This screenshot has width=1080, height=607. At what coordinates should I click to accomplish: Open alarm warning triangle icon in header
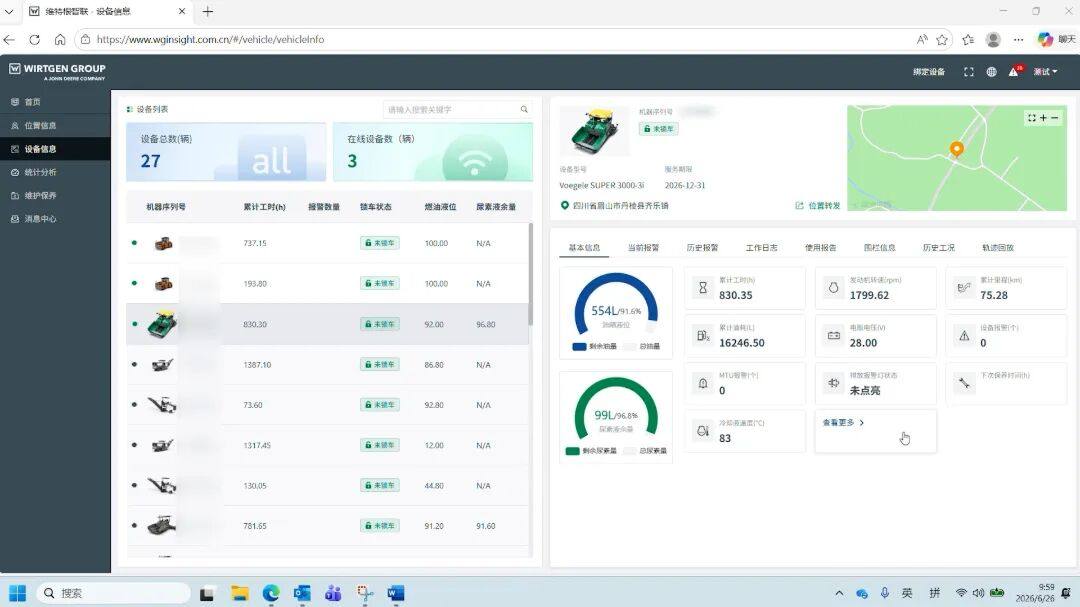1014,72
